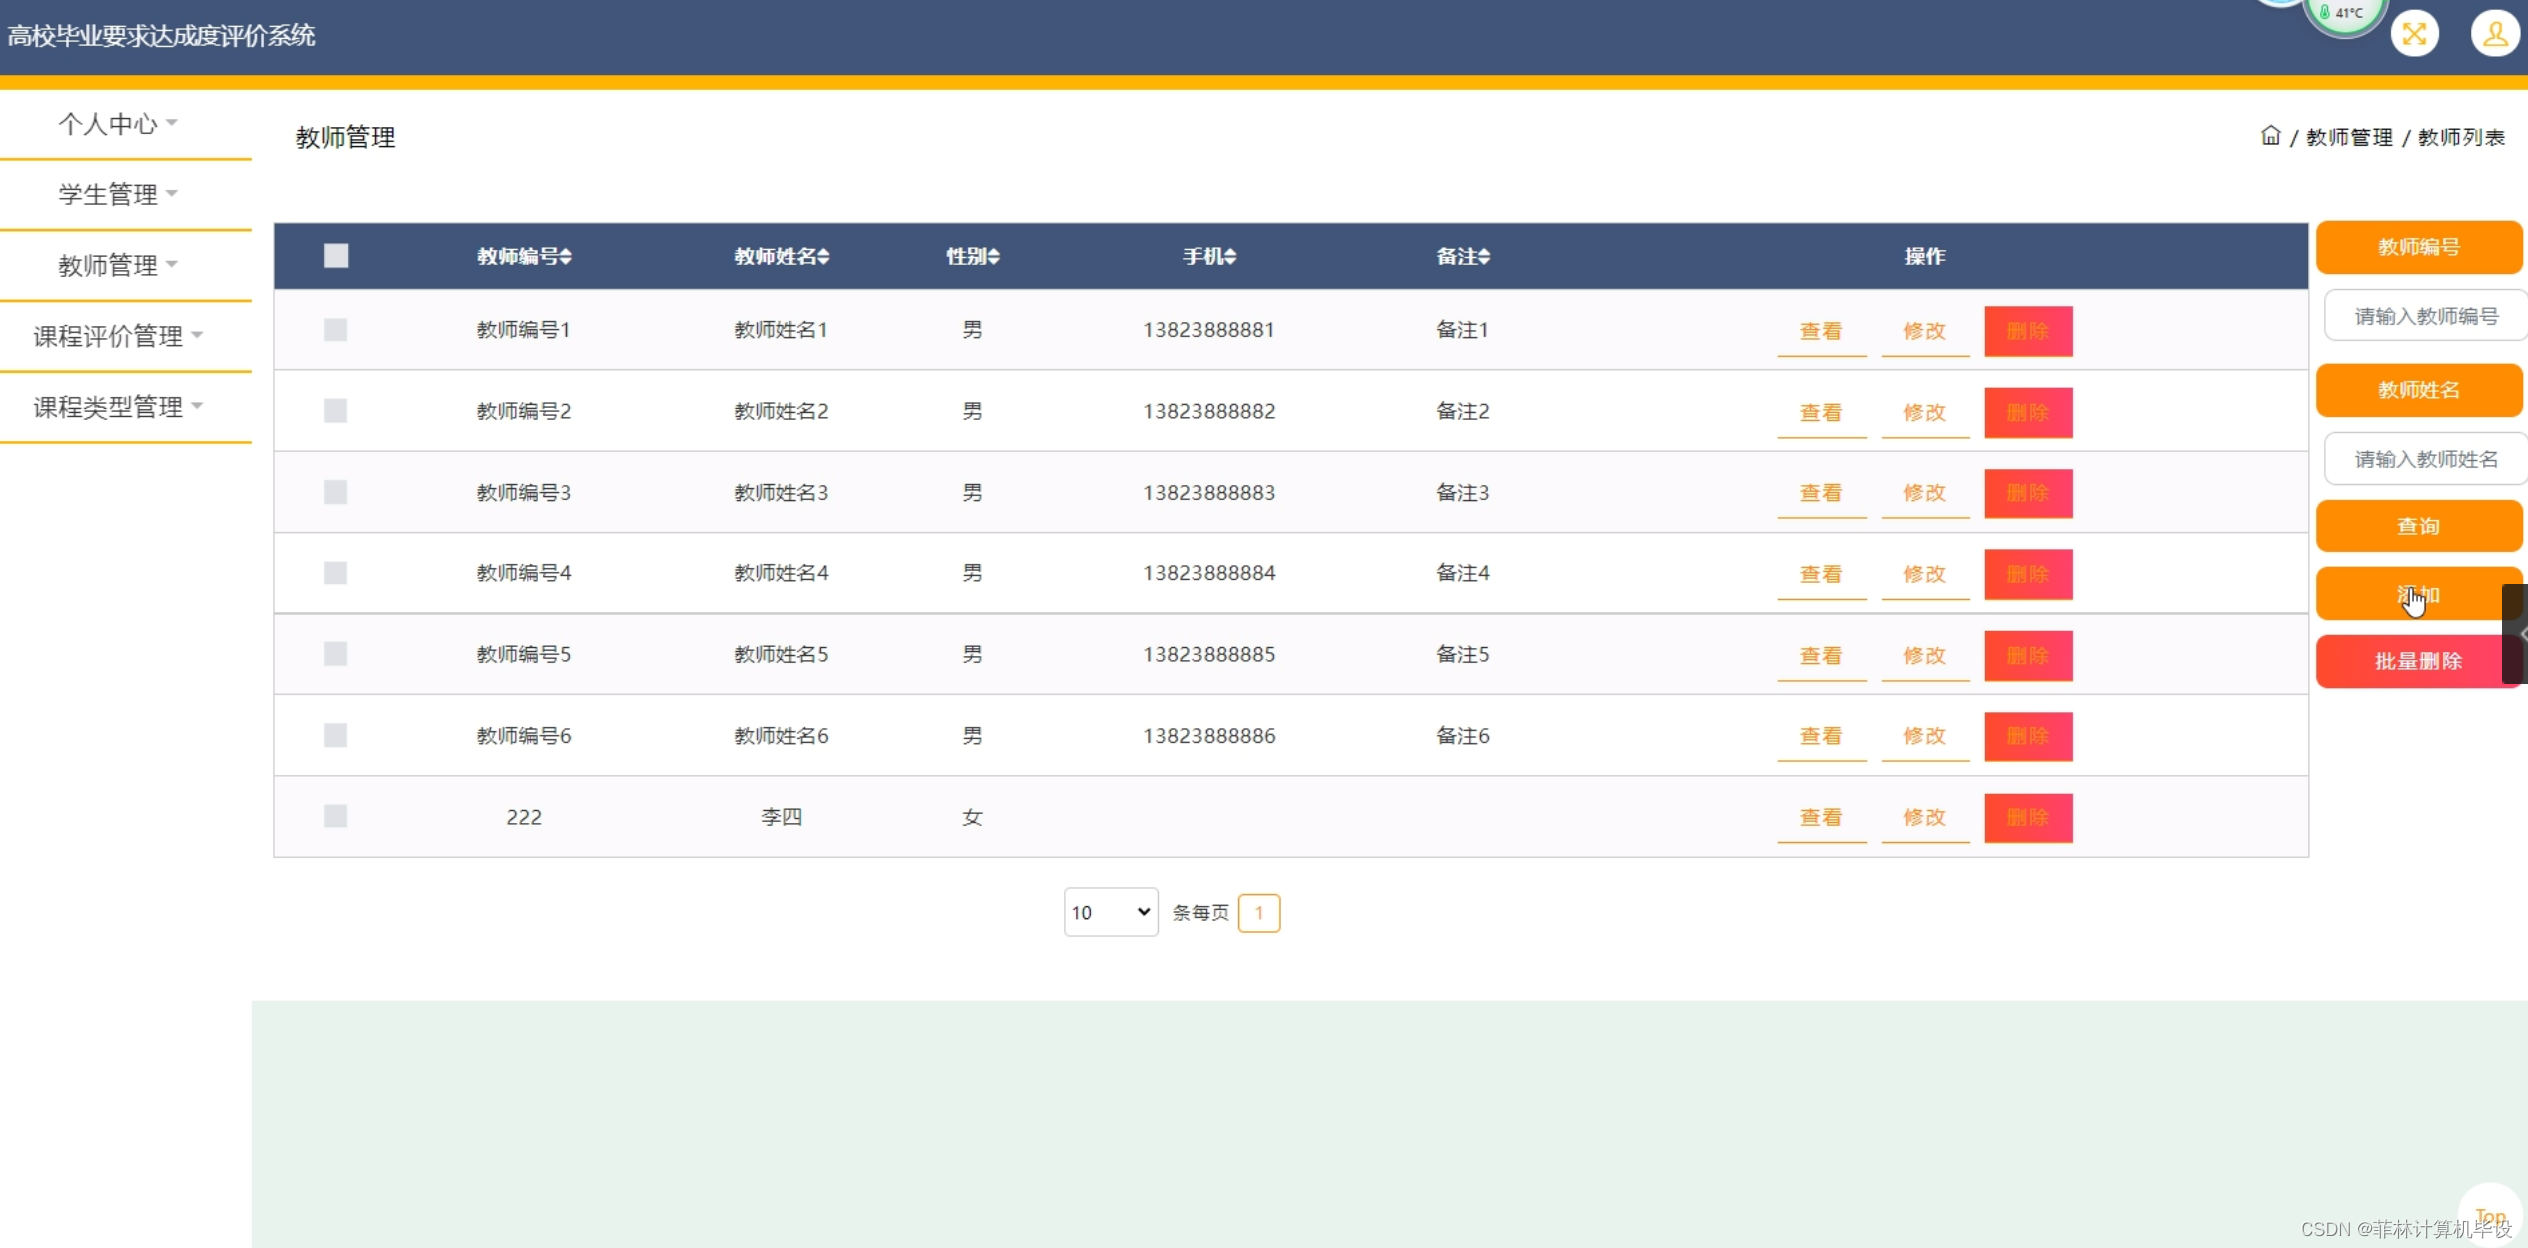This screenshot has height=1248, width=2528.
Task: Sort by 教师姓名 column arrow
Action: 823,257
